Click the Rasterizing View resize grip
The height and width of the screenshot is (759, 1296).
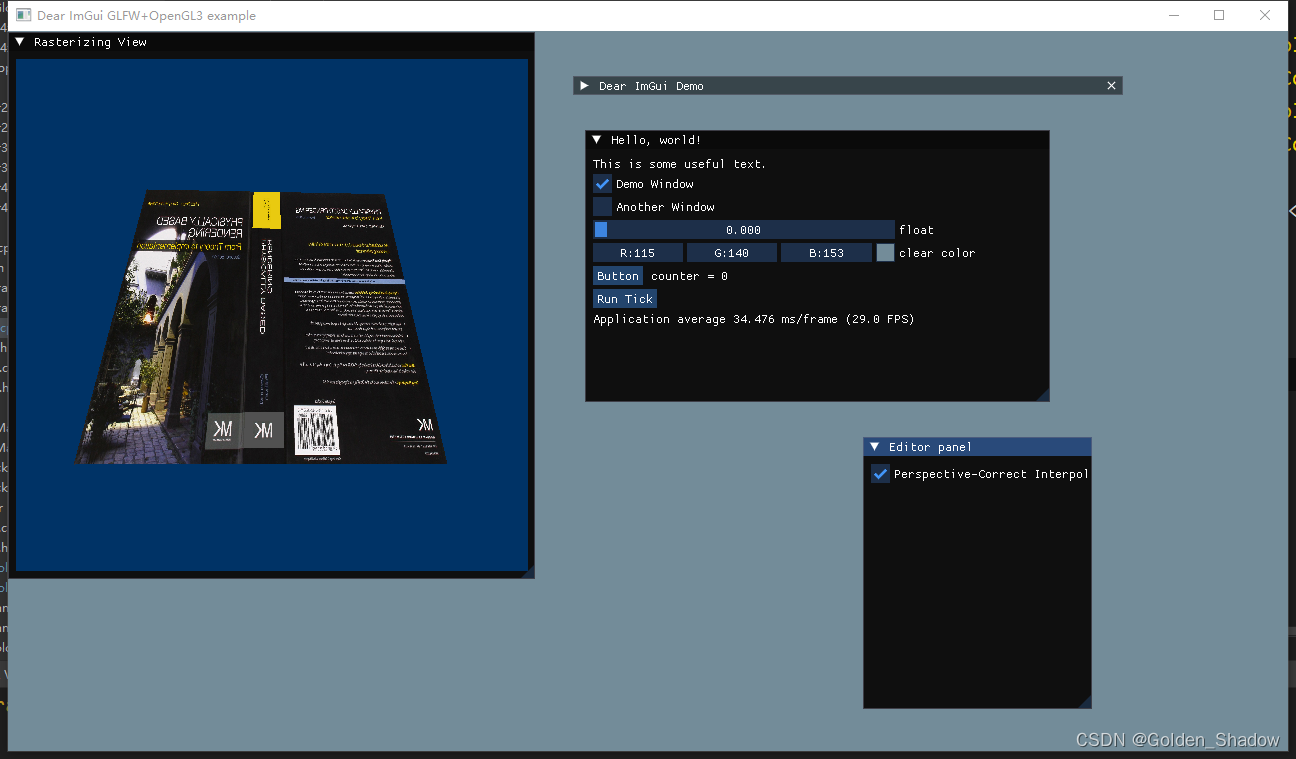click(528, 572)
